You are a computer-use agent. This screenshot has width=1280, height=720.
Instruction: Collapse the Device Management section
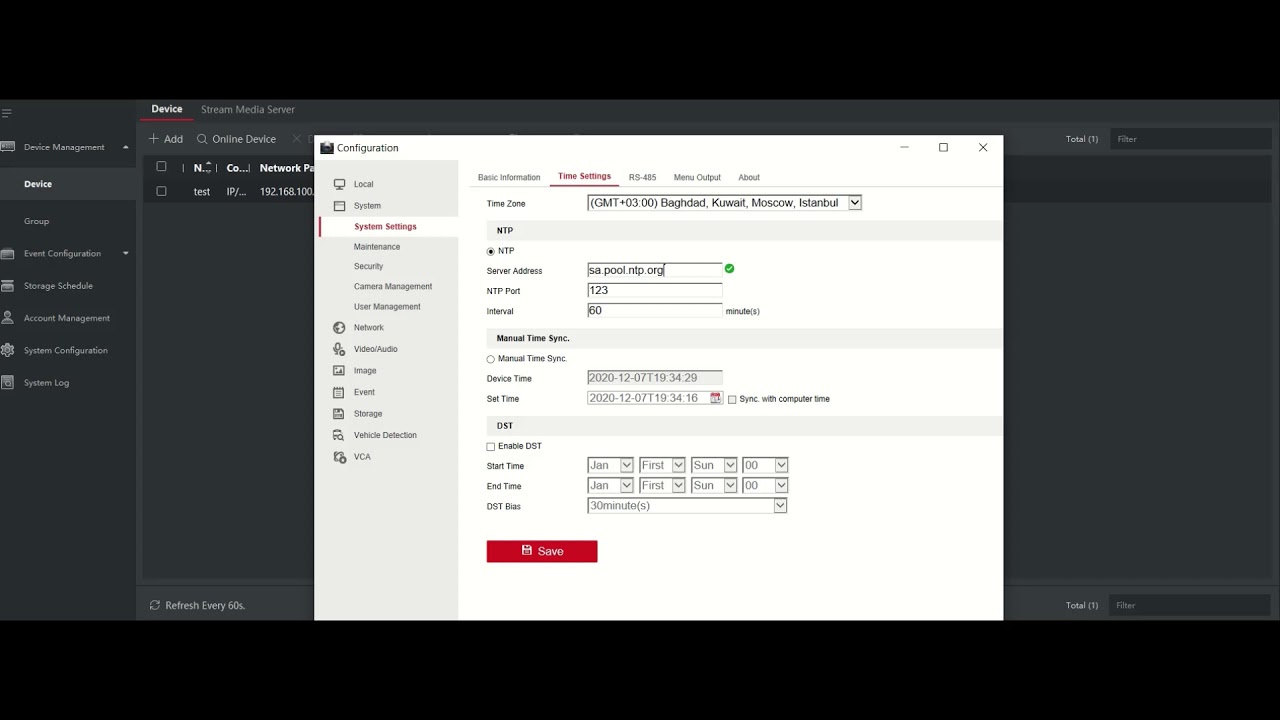pos(126,147)
